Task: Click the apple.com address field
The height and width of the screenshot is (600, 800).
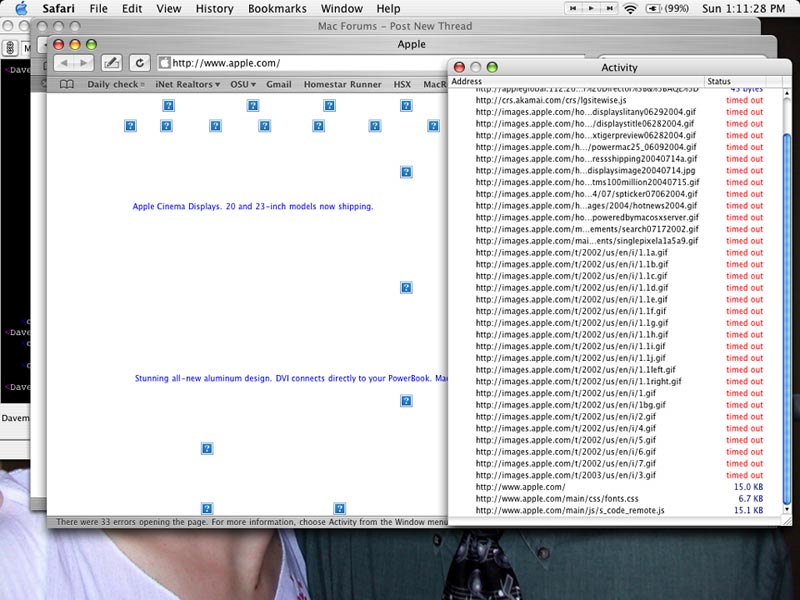Action: 302,63
